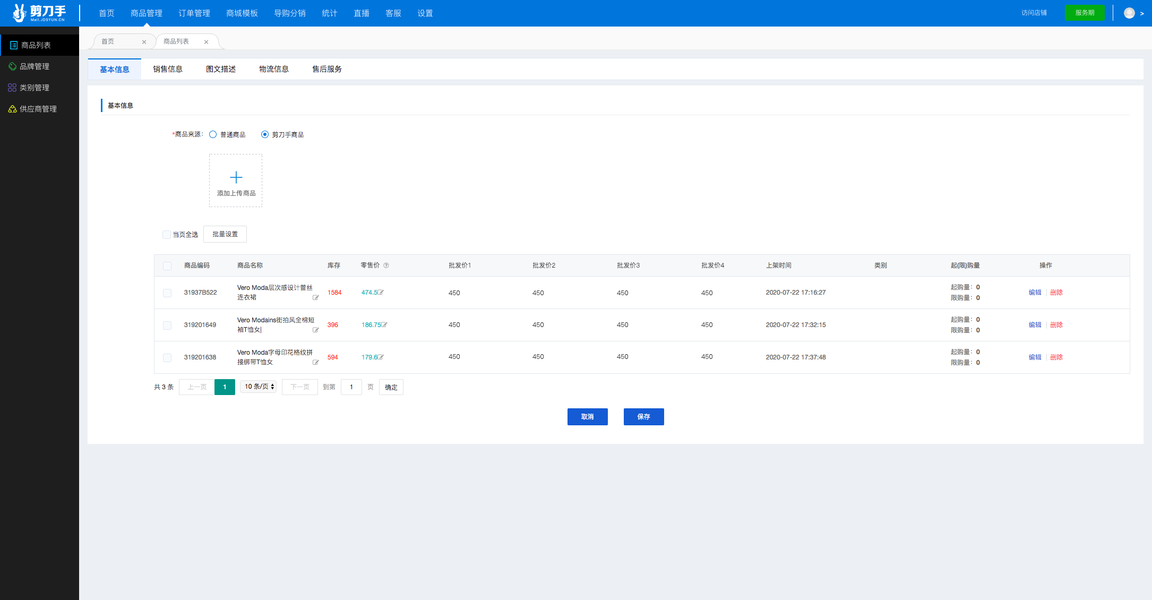
Task: Open 直播 top menu
Action: click(361, 13)
